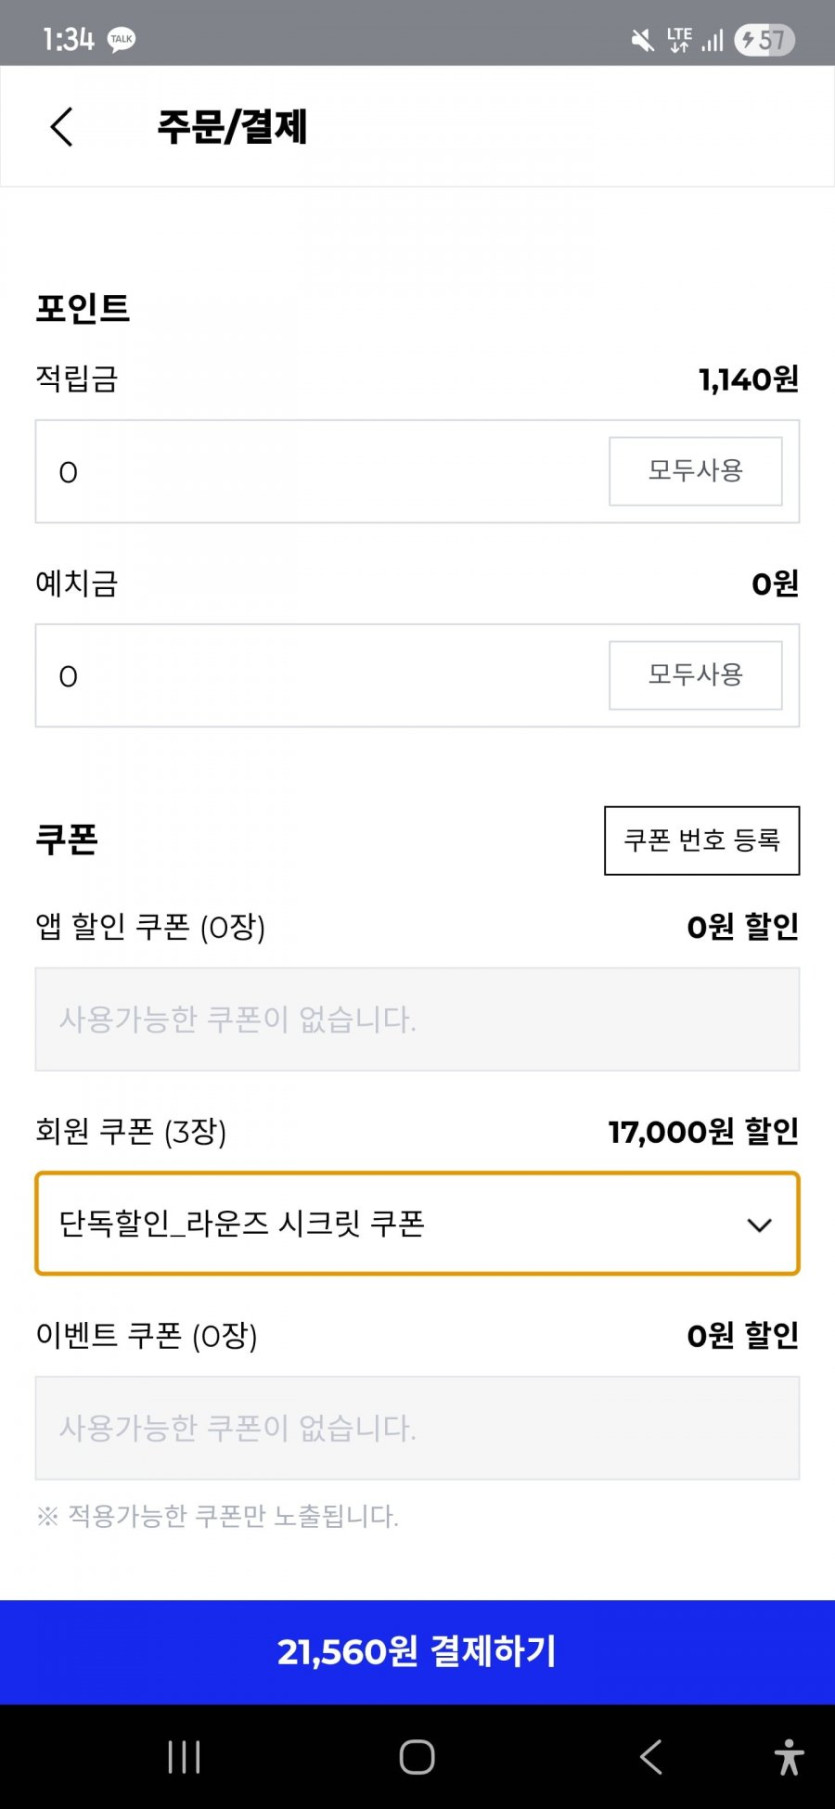Tap 모두사용 for 적립금
Screen dimensions: 835x1809
[696, 471]
